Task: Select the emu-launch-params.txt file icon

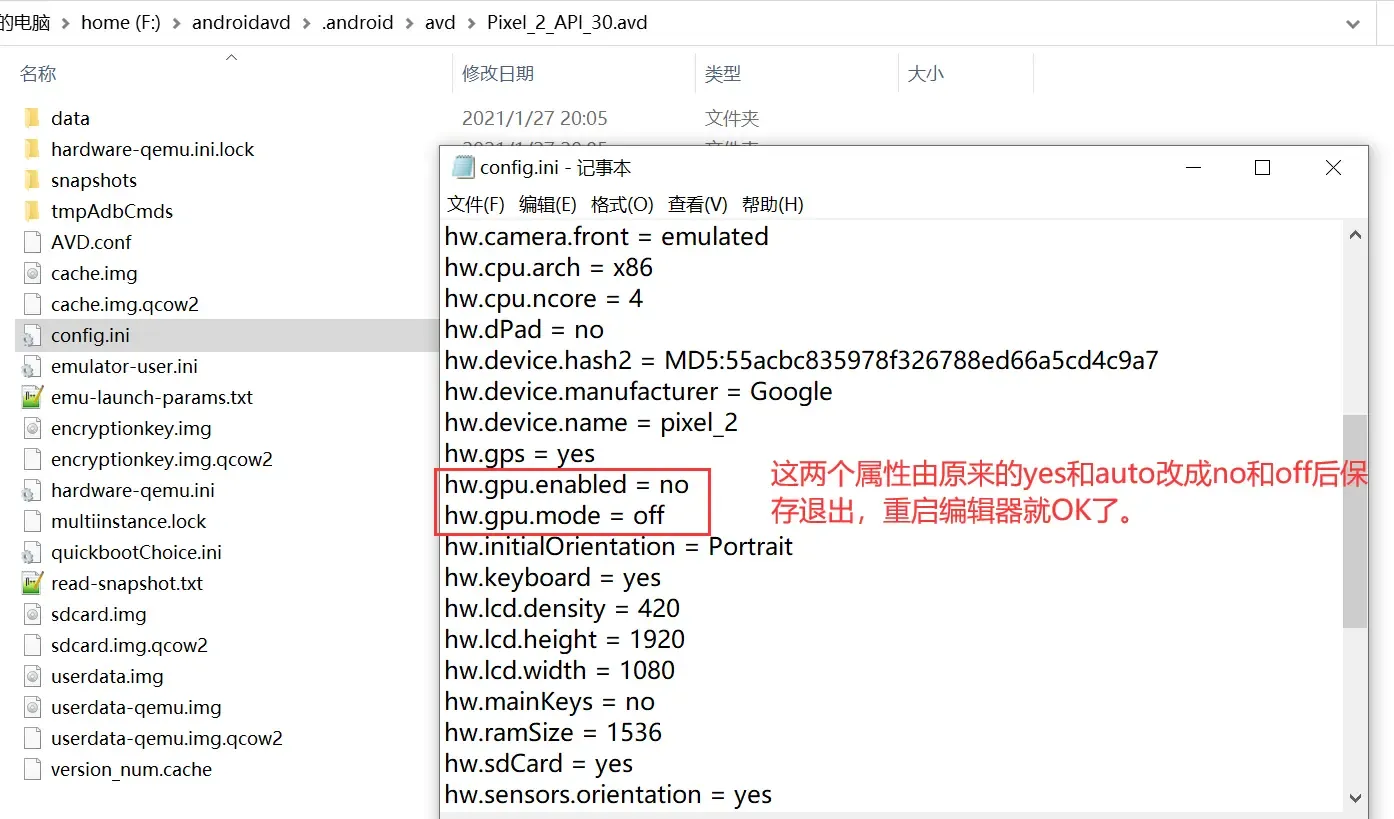Action: click(x=33, y=397)
